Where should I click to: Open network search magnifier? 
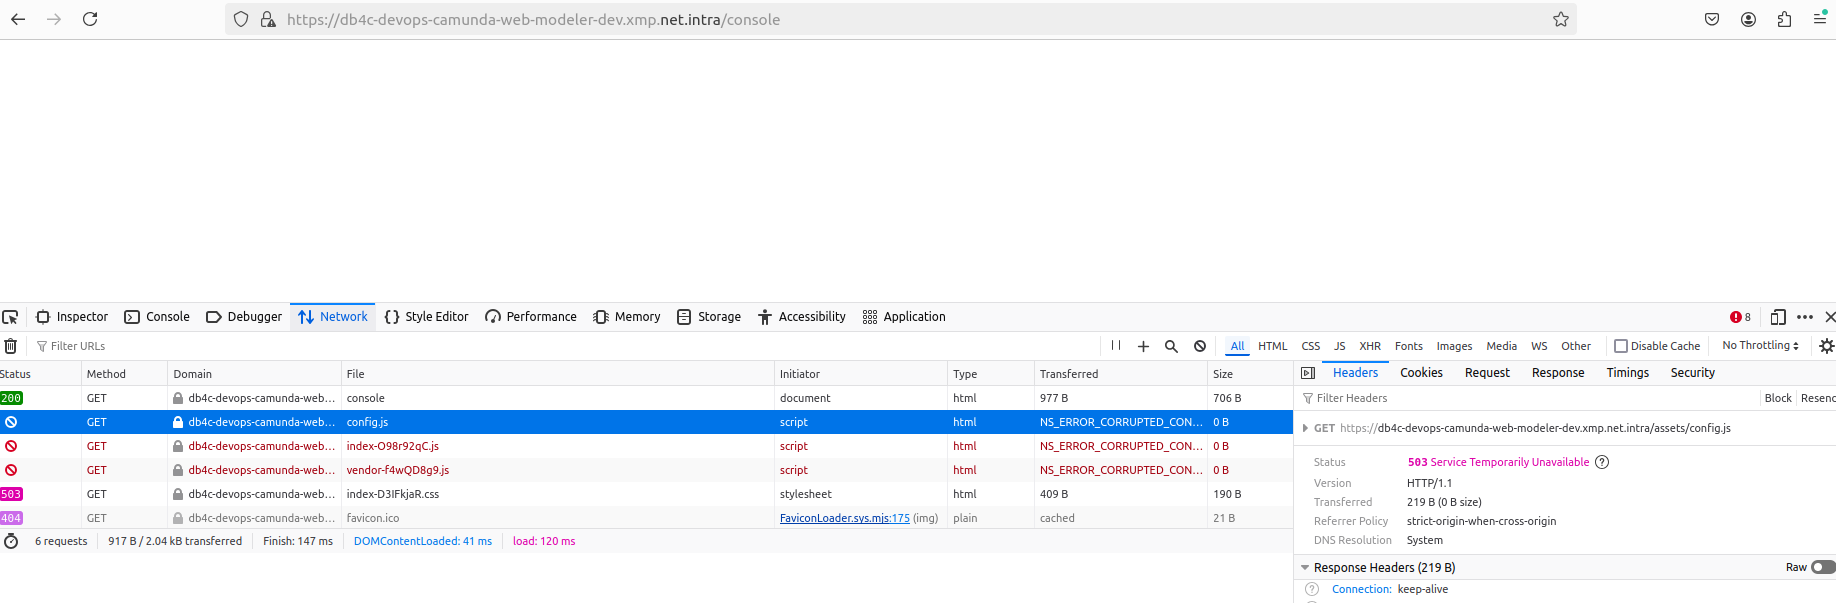(x=1171, y=346)
